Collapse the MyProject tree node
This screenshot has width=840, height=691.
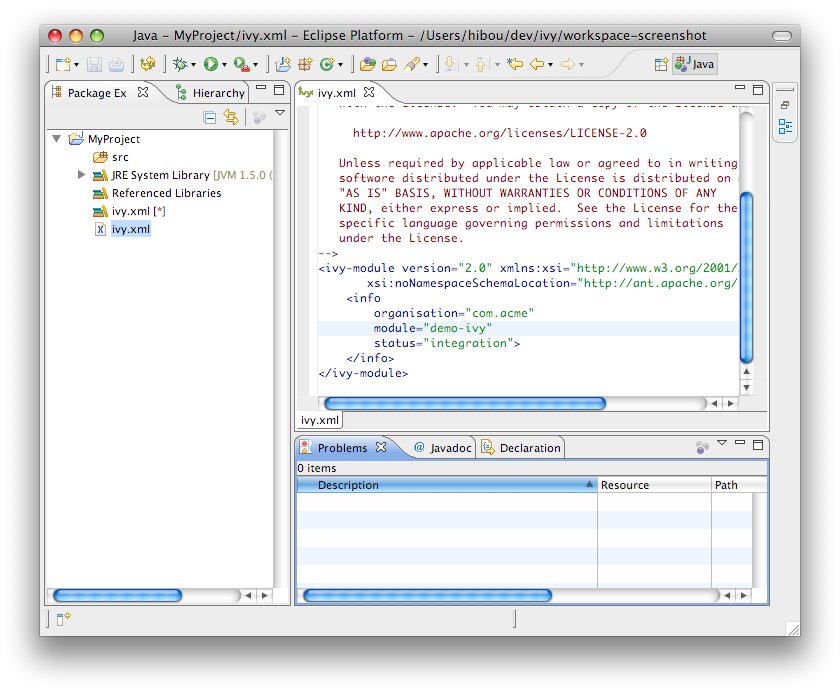click(57, 139)
